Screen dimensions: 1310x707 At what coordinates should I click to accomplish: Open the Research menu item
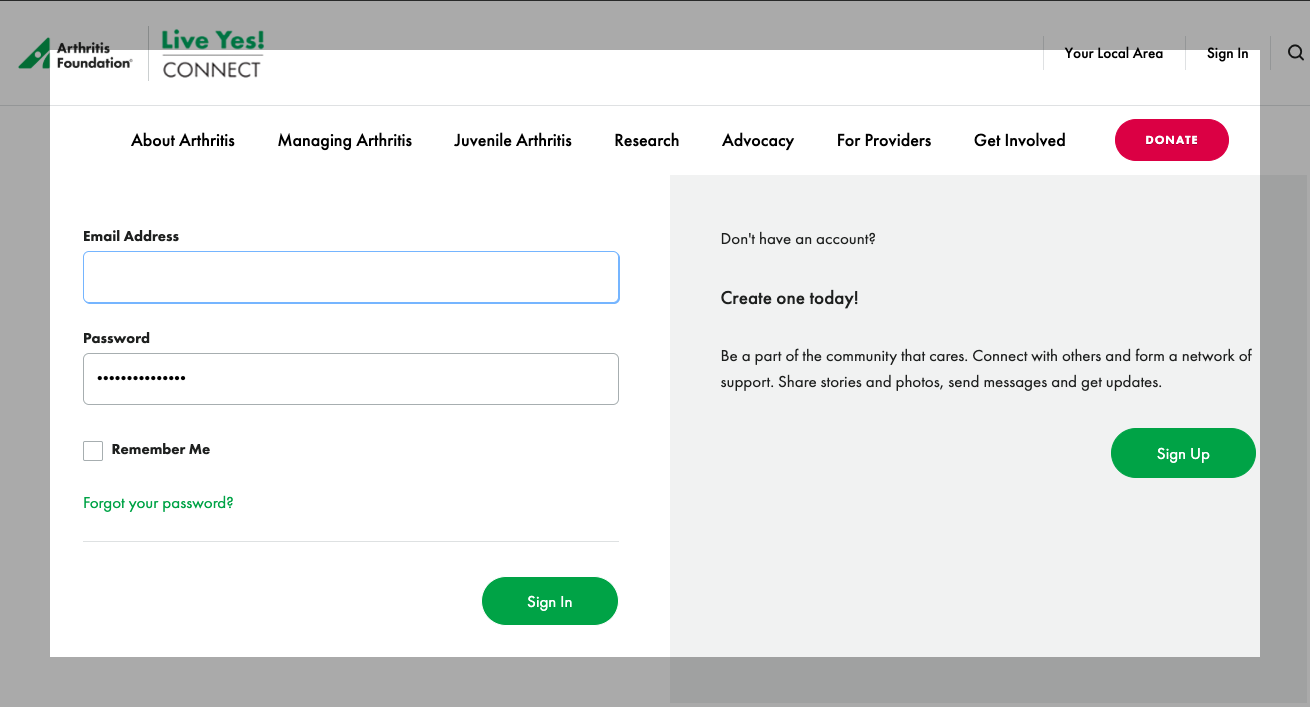point(647,141)
